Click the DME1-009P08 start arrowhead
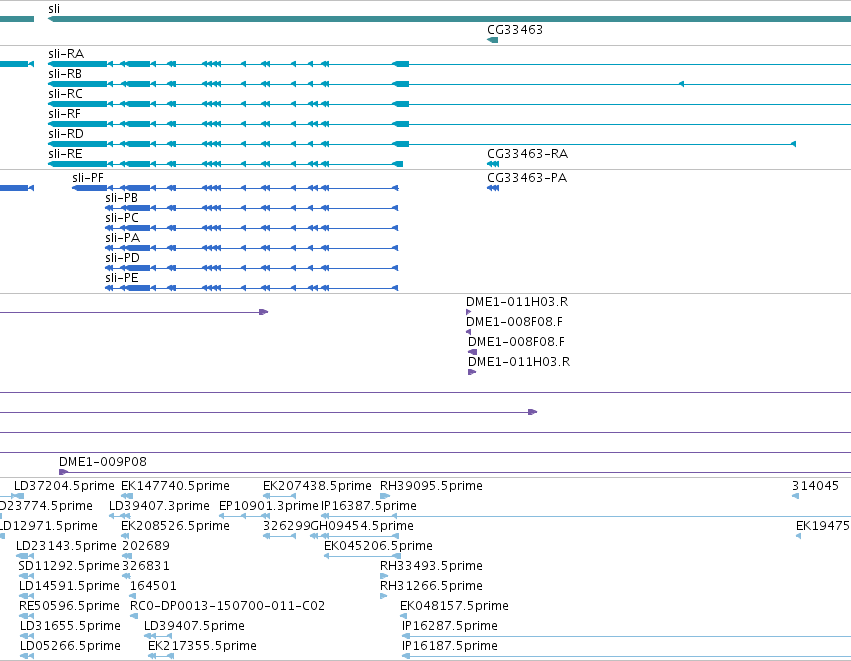 (63, 472)
